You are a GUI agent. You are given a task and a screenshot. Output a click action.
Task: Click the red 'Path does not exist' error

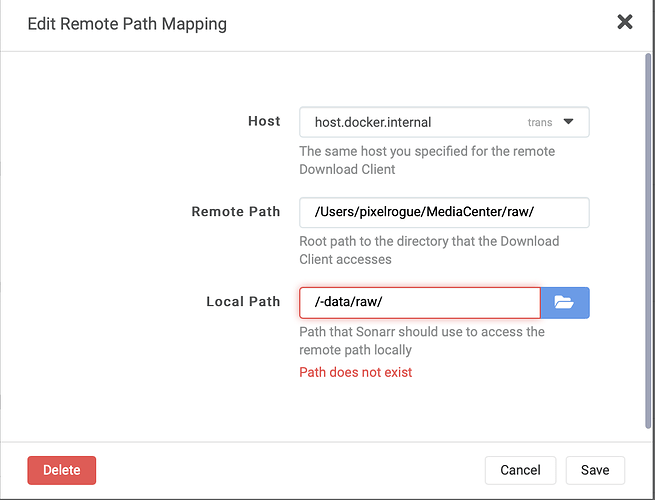355,372
